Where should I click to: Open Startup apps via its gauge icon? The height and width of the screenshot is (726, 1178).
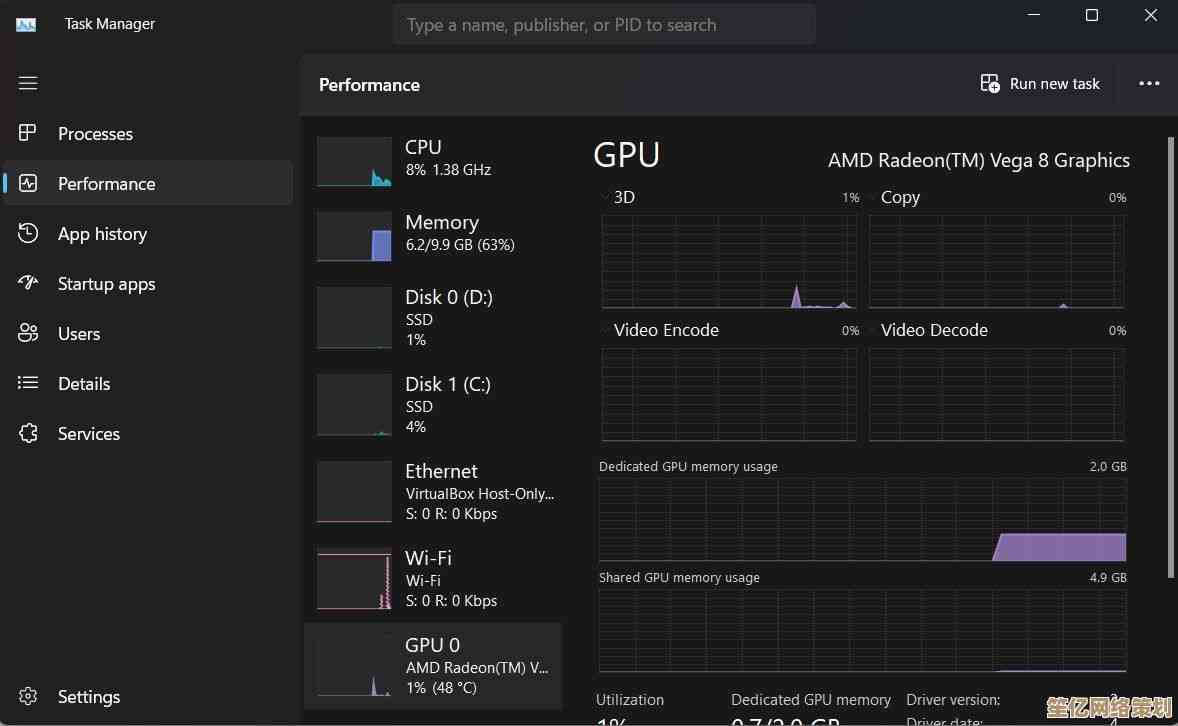tap(28, 283)
